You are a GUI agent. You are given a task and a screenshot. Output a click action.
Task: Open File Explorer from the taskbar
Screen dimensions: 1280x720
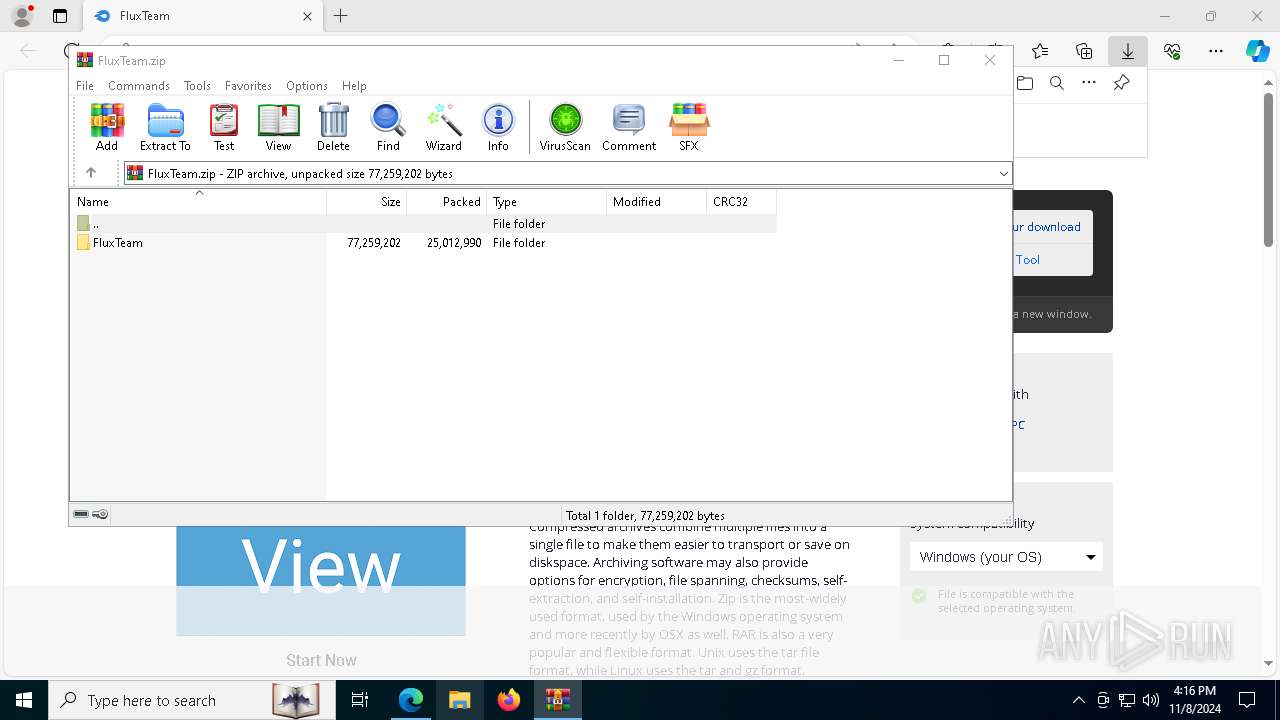point(459,700)
